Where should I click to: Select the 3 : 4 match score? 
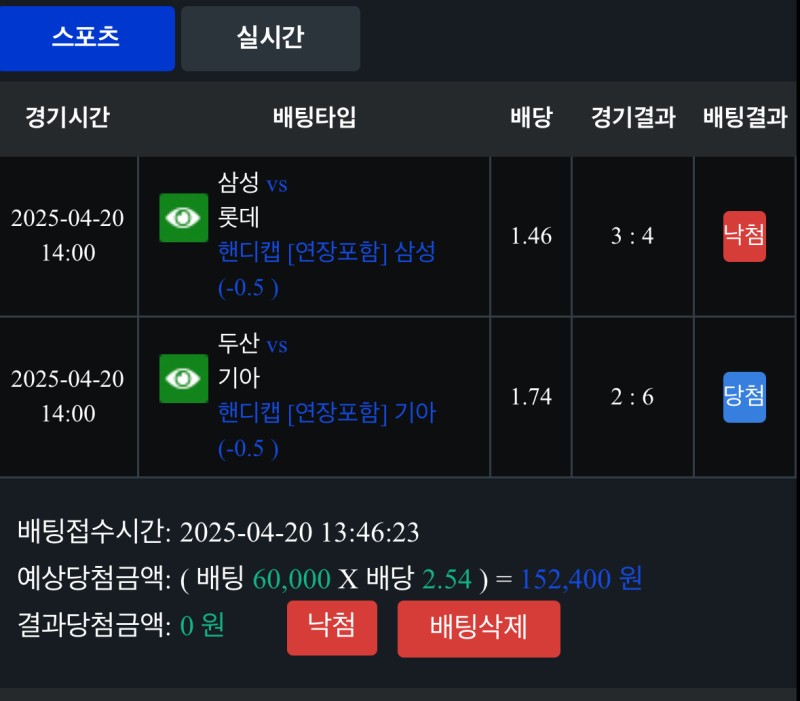tap(632, 236)
